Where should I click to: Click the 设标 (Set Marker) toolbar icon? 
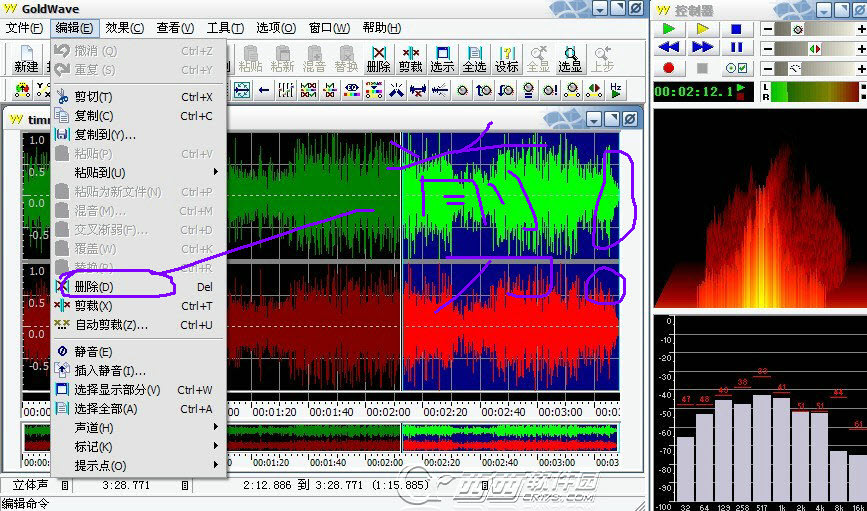tap(506, 58)
